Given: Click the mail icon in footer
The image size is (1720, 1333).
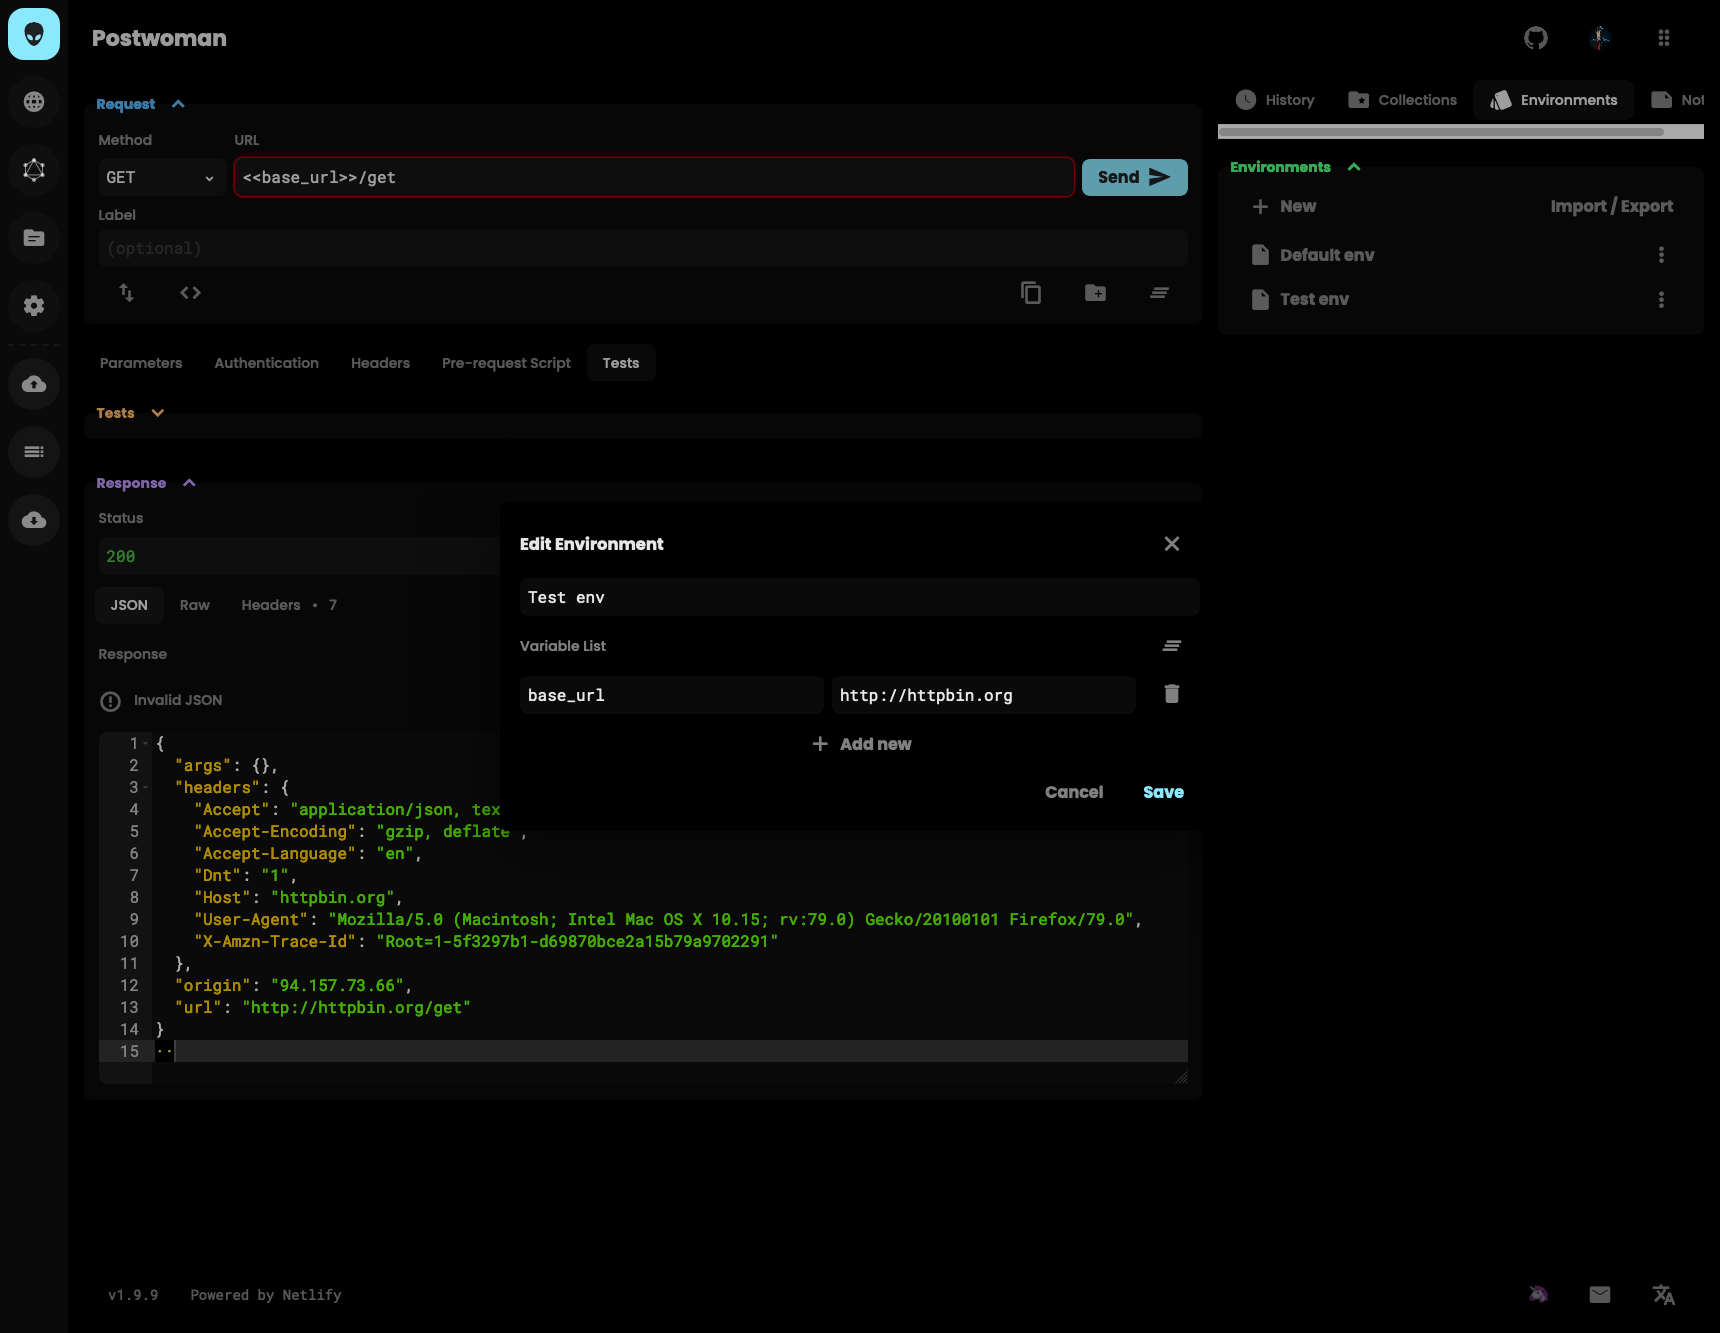Looking at the screenshot, I should tap(1600, 1295).
